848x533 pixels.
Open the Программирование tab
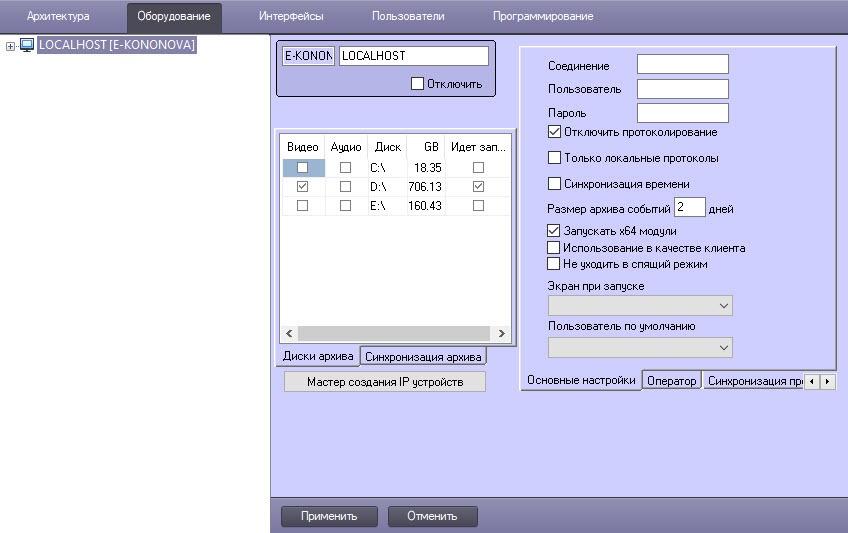click(542, 16)
